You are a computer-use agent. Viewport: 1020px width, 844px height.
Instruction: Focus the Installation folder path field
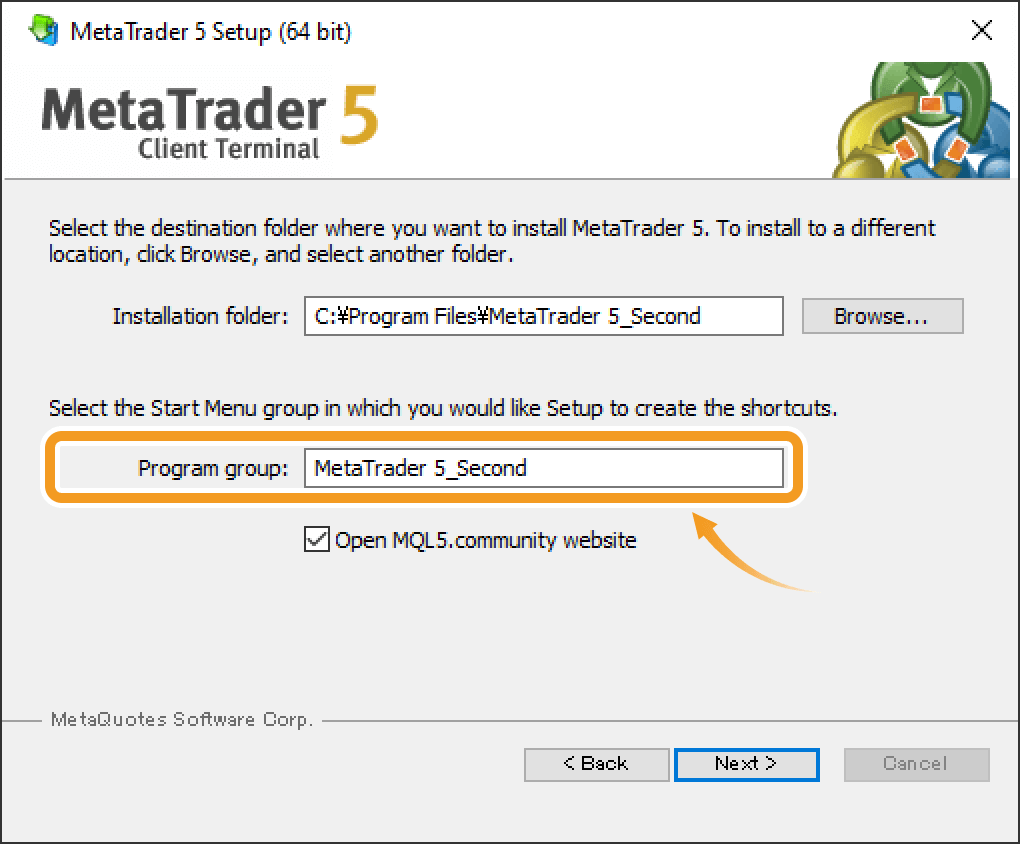[x=543, y=317]
